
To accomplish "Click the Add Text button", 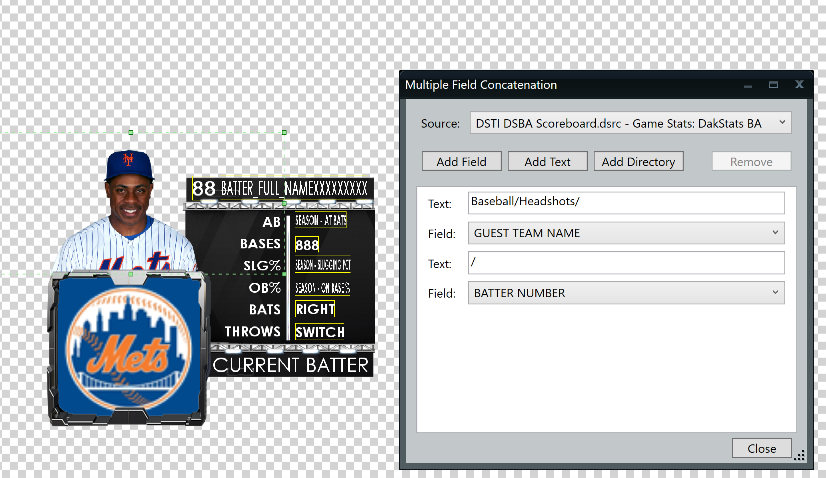I will coord(547,162).
